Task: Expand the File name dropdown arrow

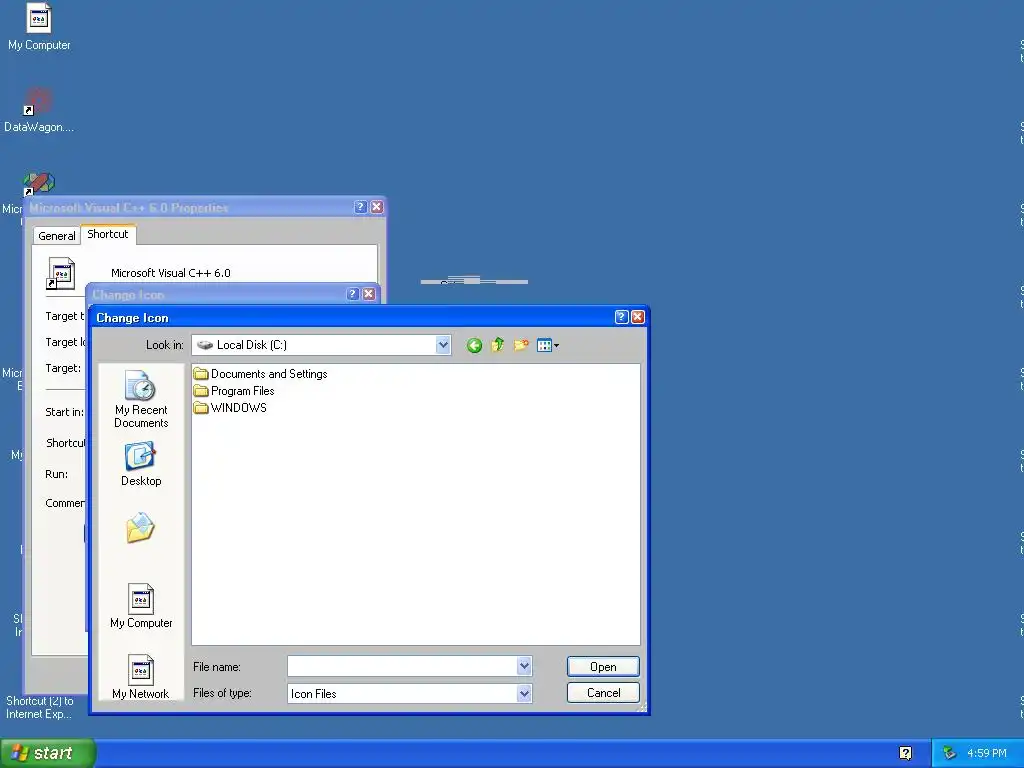Action: click(524, 666)
